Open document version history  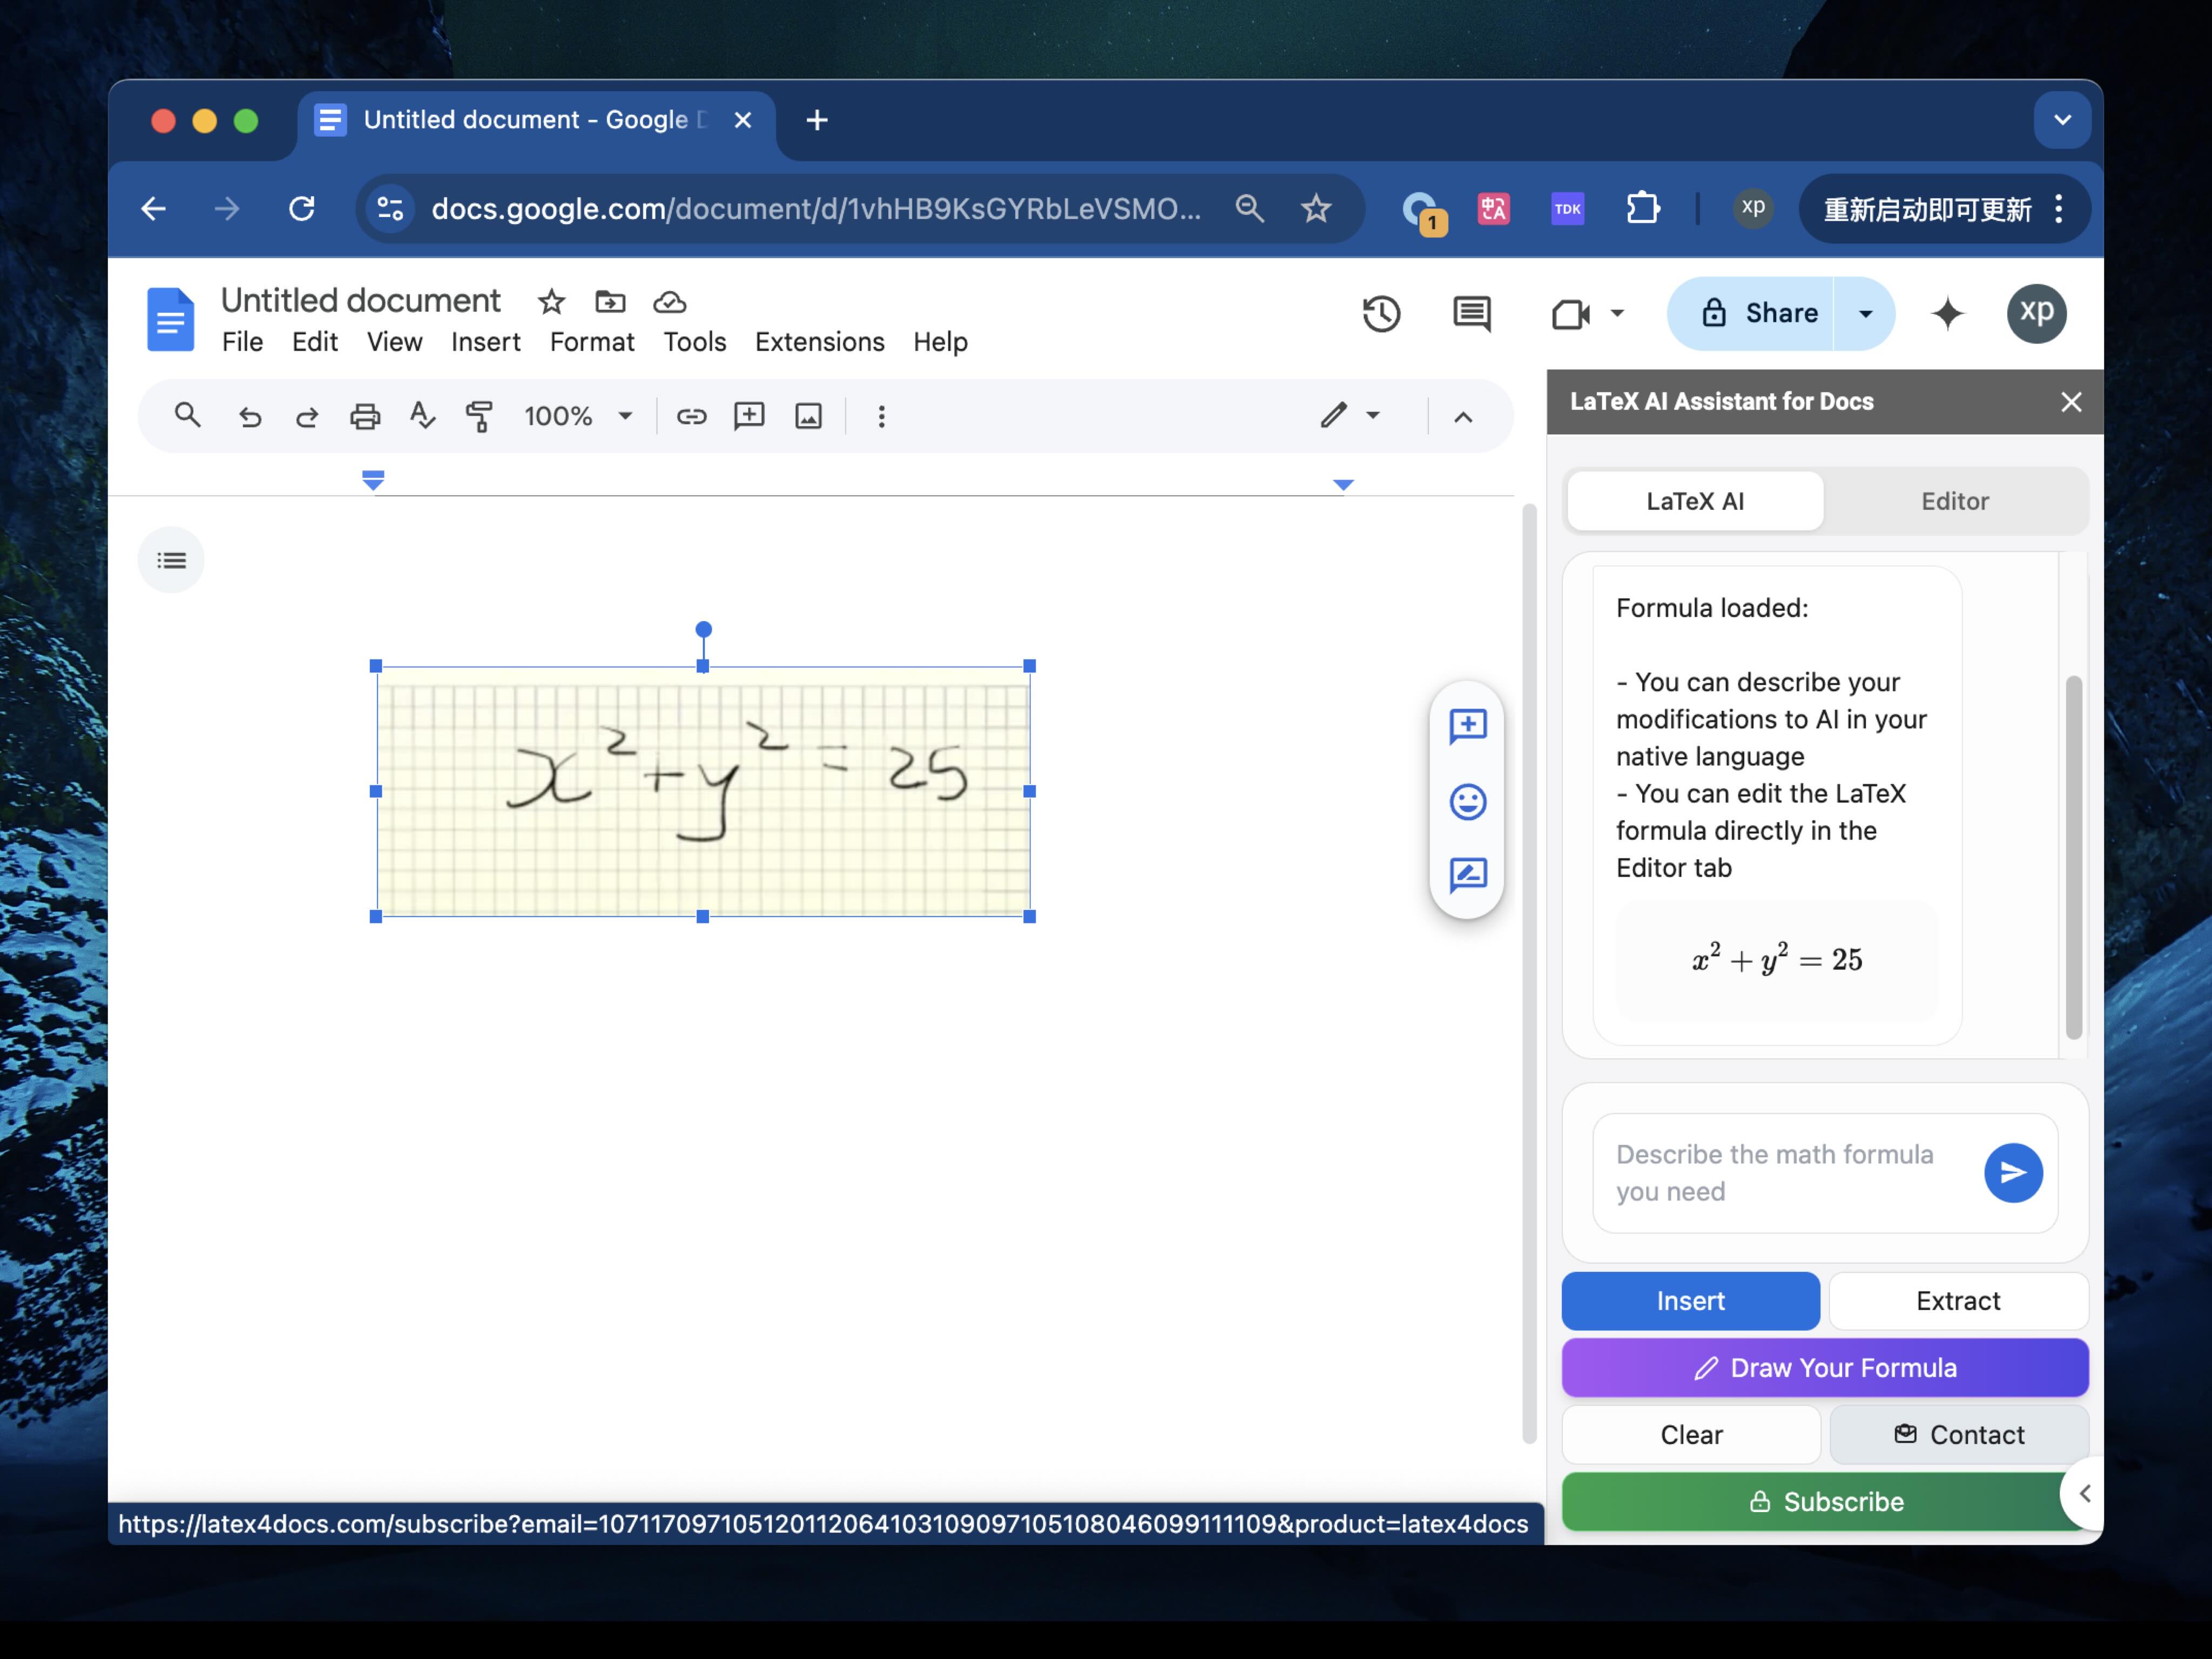(1382, 313)
